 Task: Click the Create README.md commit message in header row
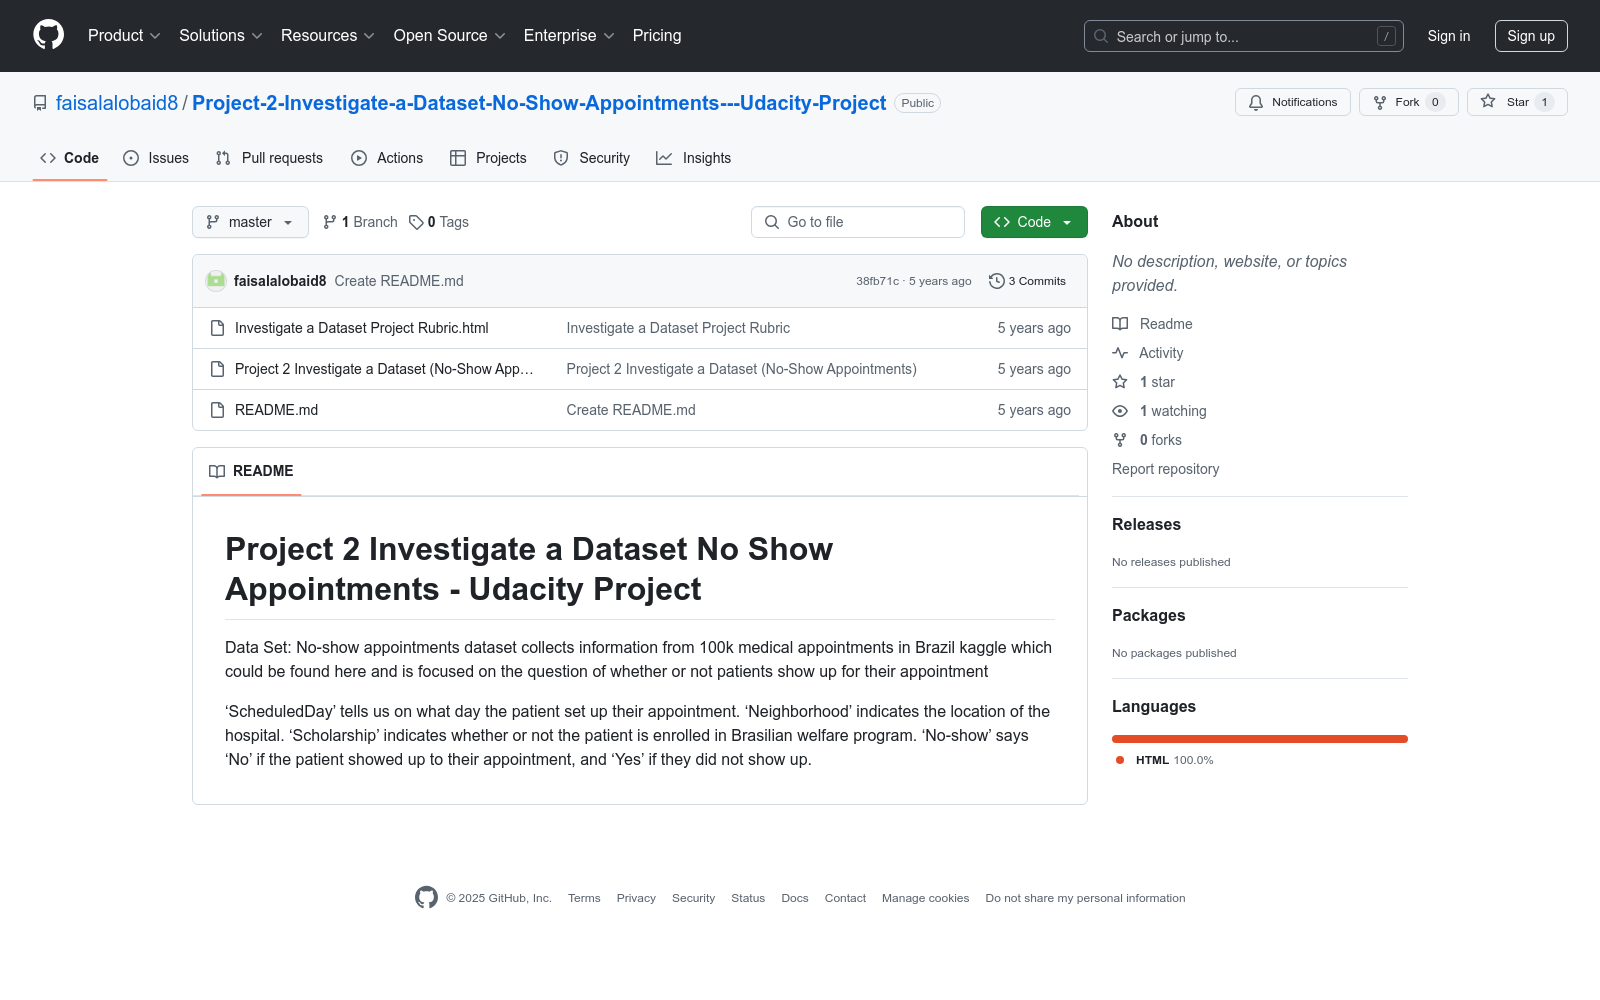399,281
